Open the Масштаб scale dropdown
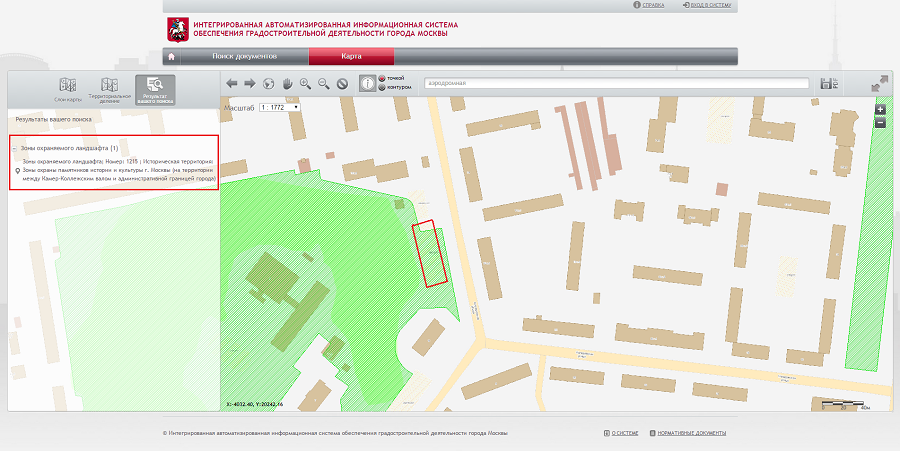This screenshot has width=900, height=451. pyautogui.click(x=280, y=107)
